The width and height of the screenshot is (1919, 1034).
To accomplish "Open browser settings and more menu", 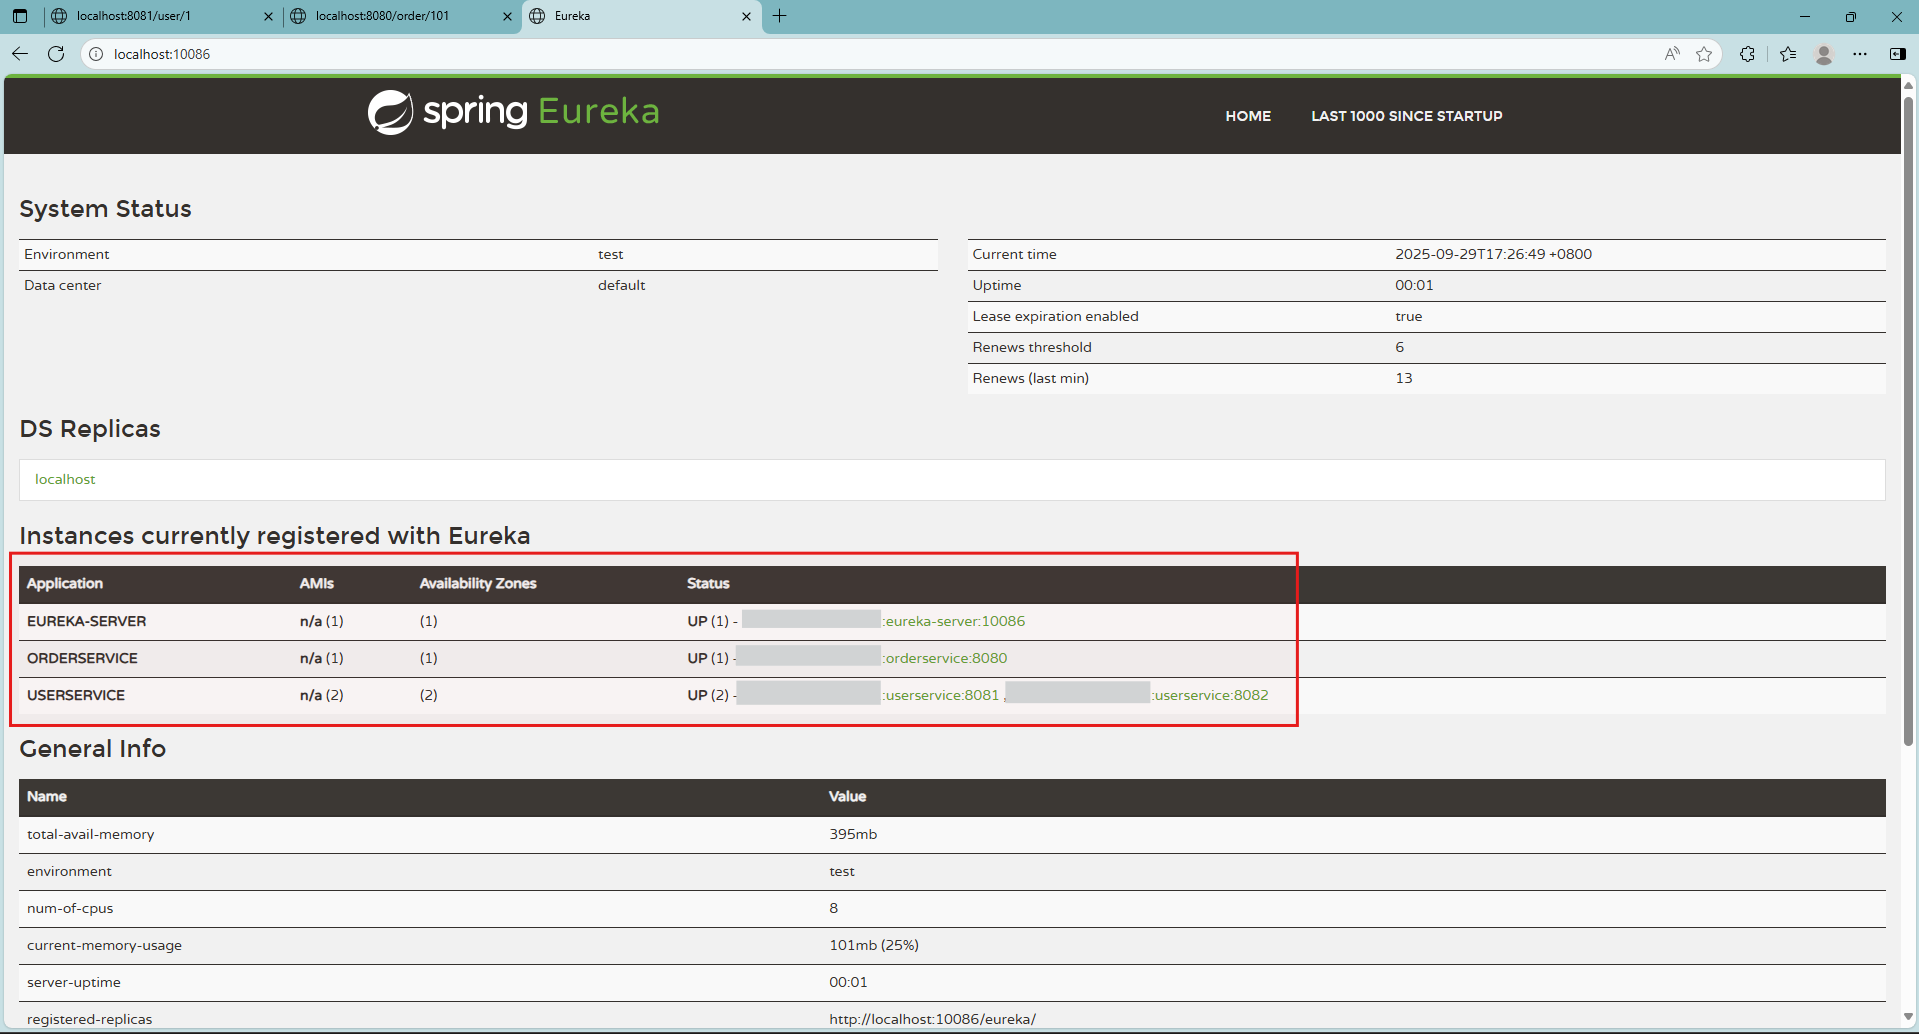I will point(1860,54).
